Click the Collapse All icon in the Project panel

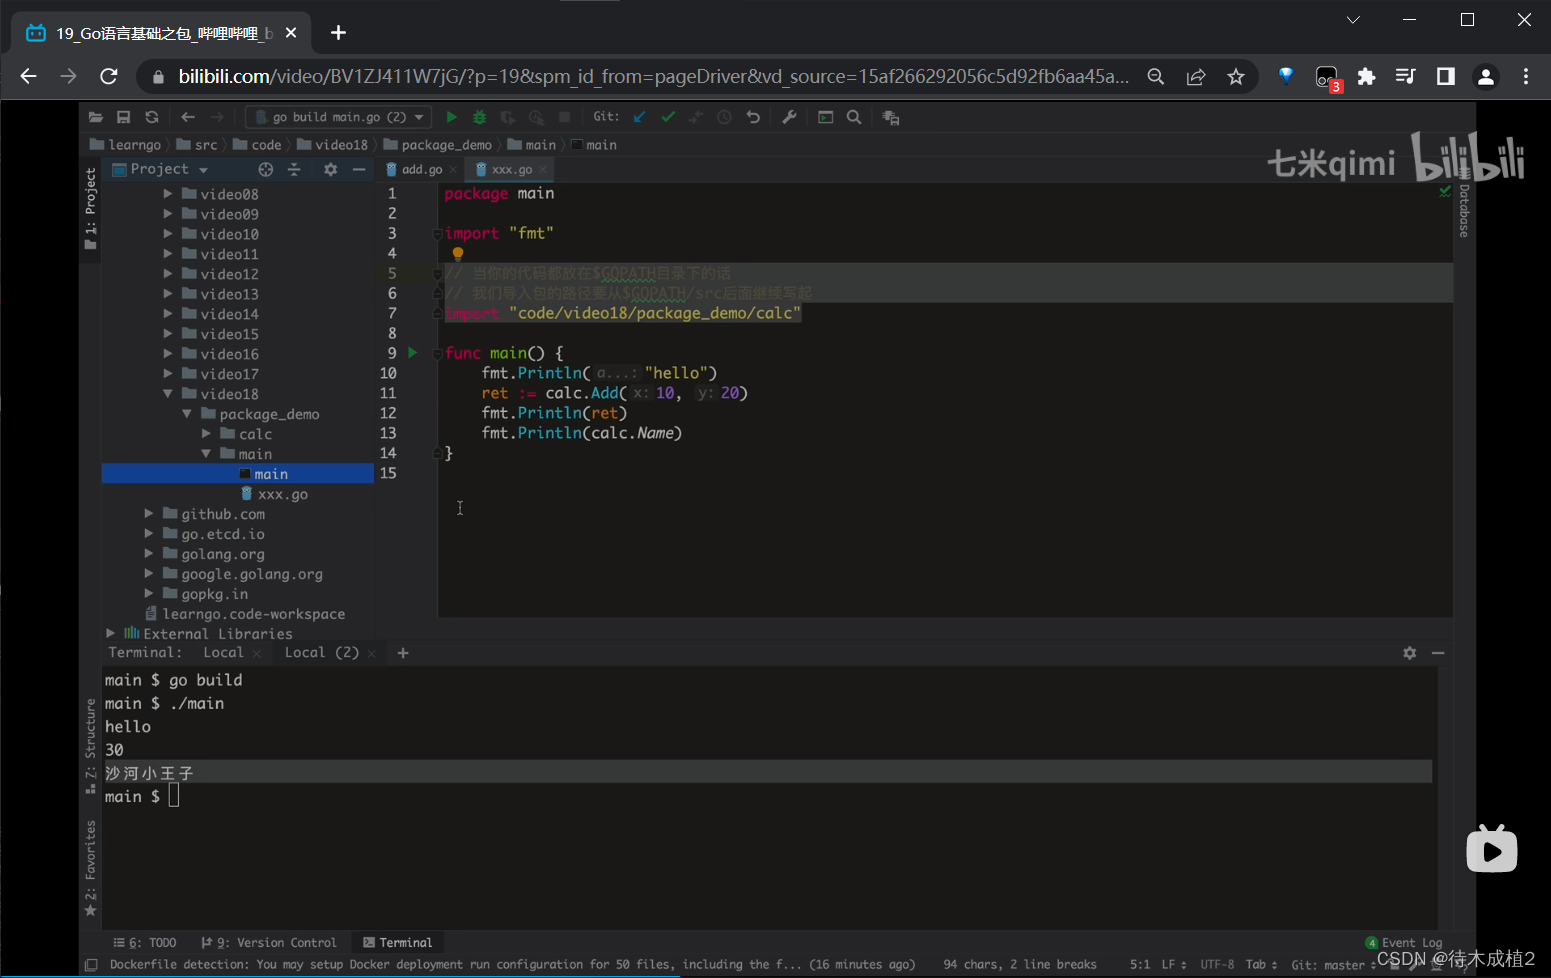294,169
